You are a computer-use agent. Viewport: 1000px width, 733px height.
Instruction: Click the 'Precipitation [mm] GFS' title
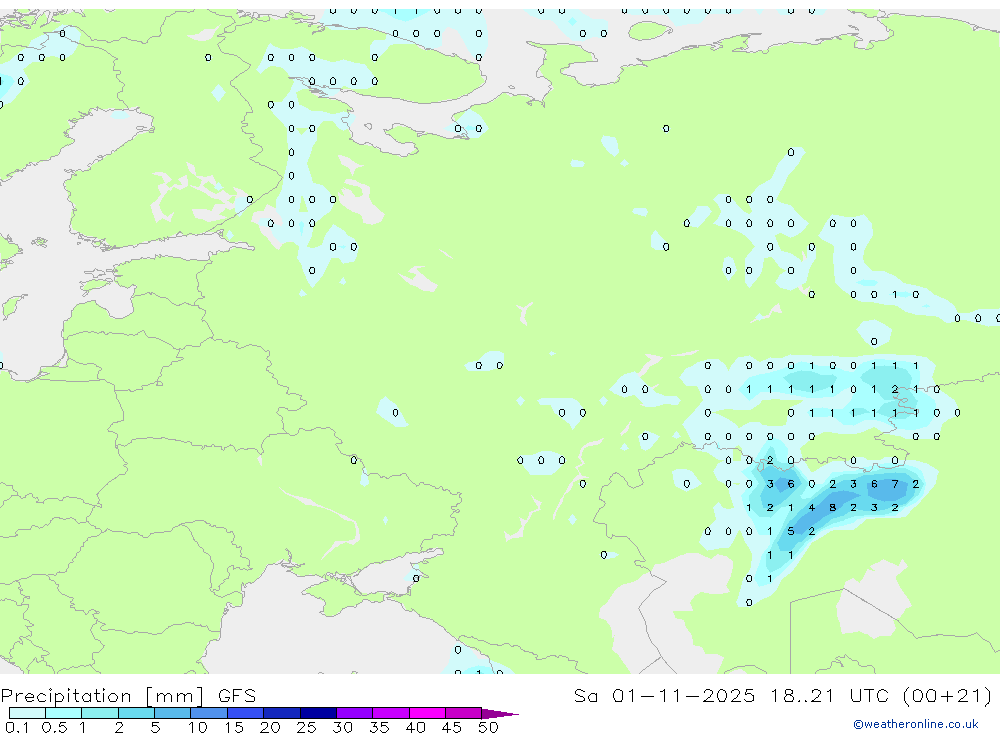(128, 696)
